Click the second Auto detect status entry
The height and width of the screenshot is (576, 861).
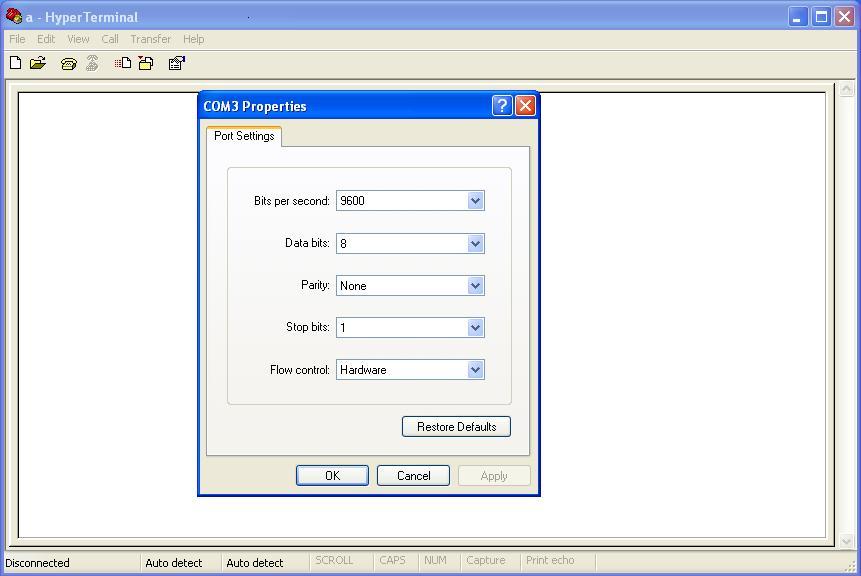pyautogui.click(x=255, y=563)
